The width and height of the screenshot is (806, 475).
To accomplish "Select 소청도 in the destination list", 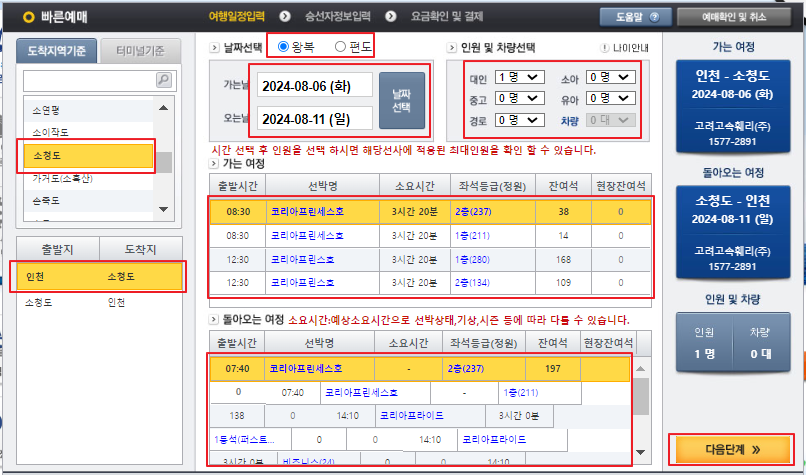I will coord(88,155).
